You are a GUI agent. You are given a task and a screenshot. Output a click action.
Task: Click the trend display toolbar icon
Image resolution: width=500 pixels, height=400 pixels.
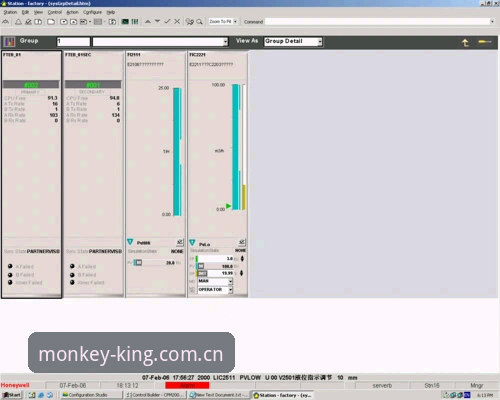(125, 22)
